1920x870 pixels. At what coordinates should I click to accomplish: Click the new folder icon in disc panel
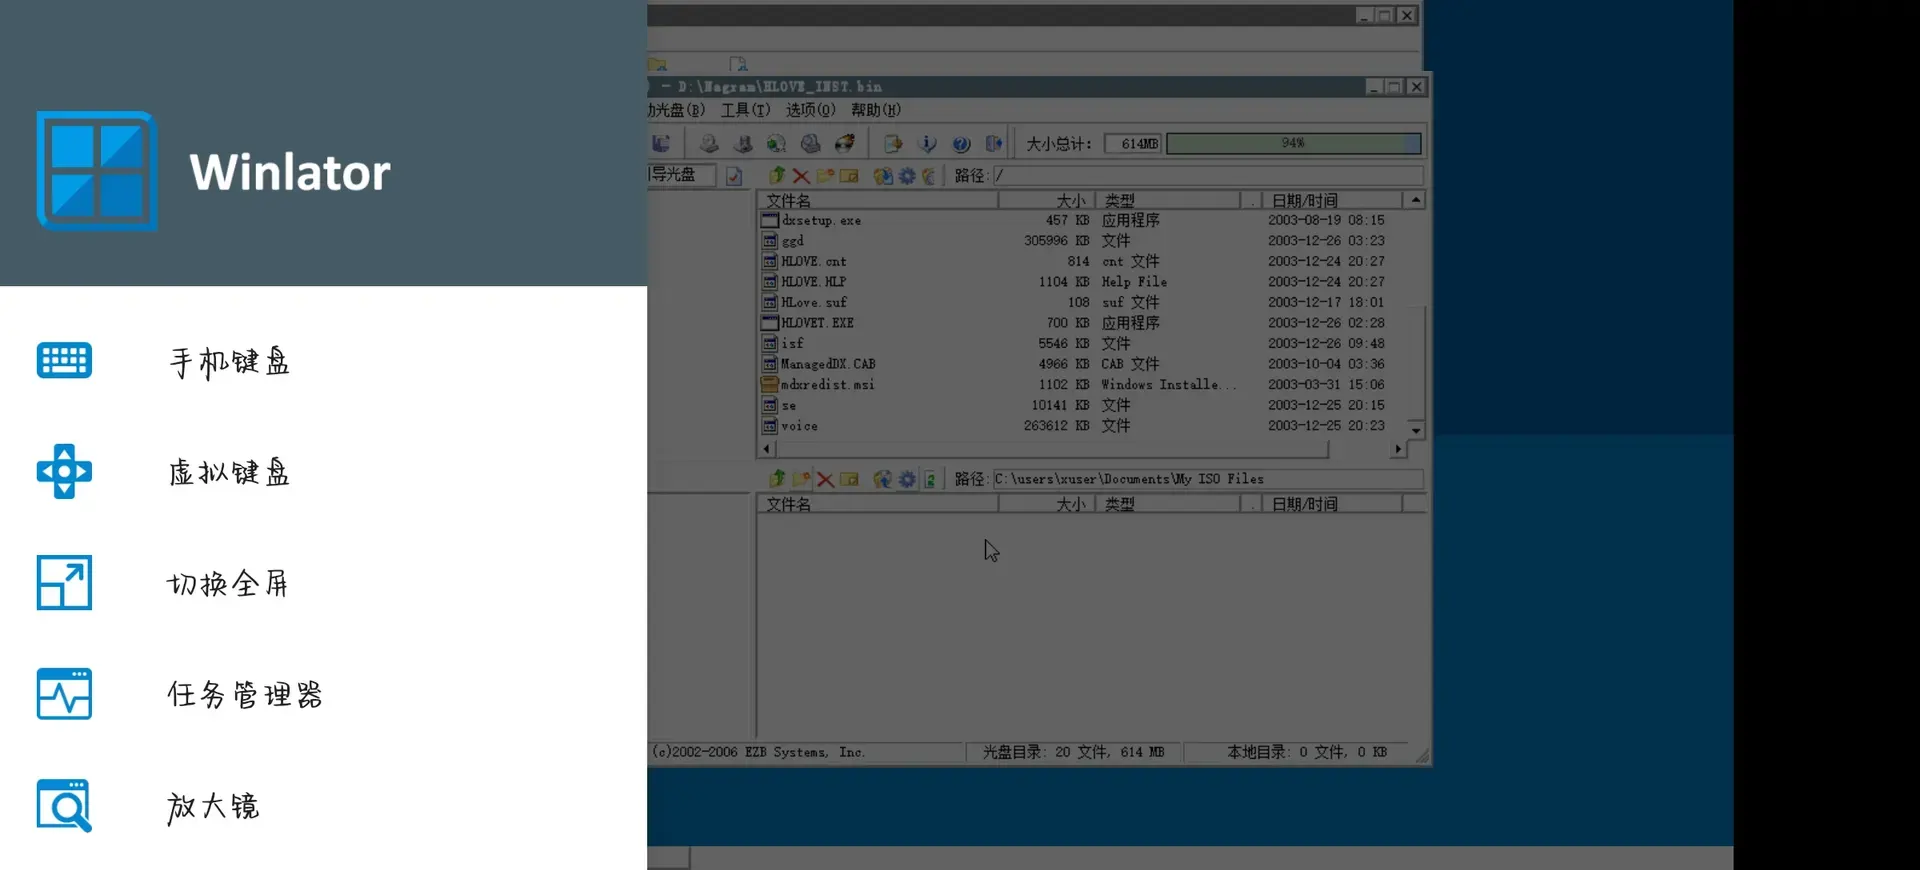tap(825, 176)
